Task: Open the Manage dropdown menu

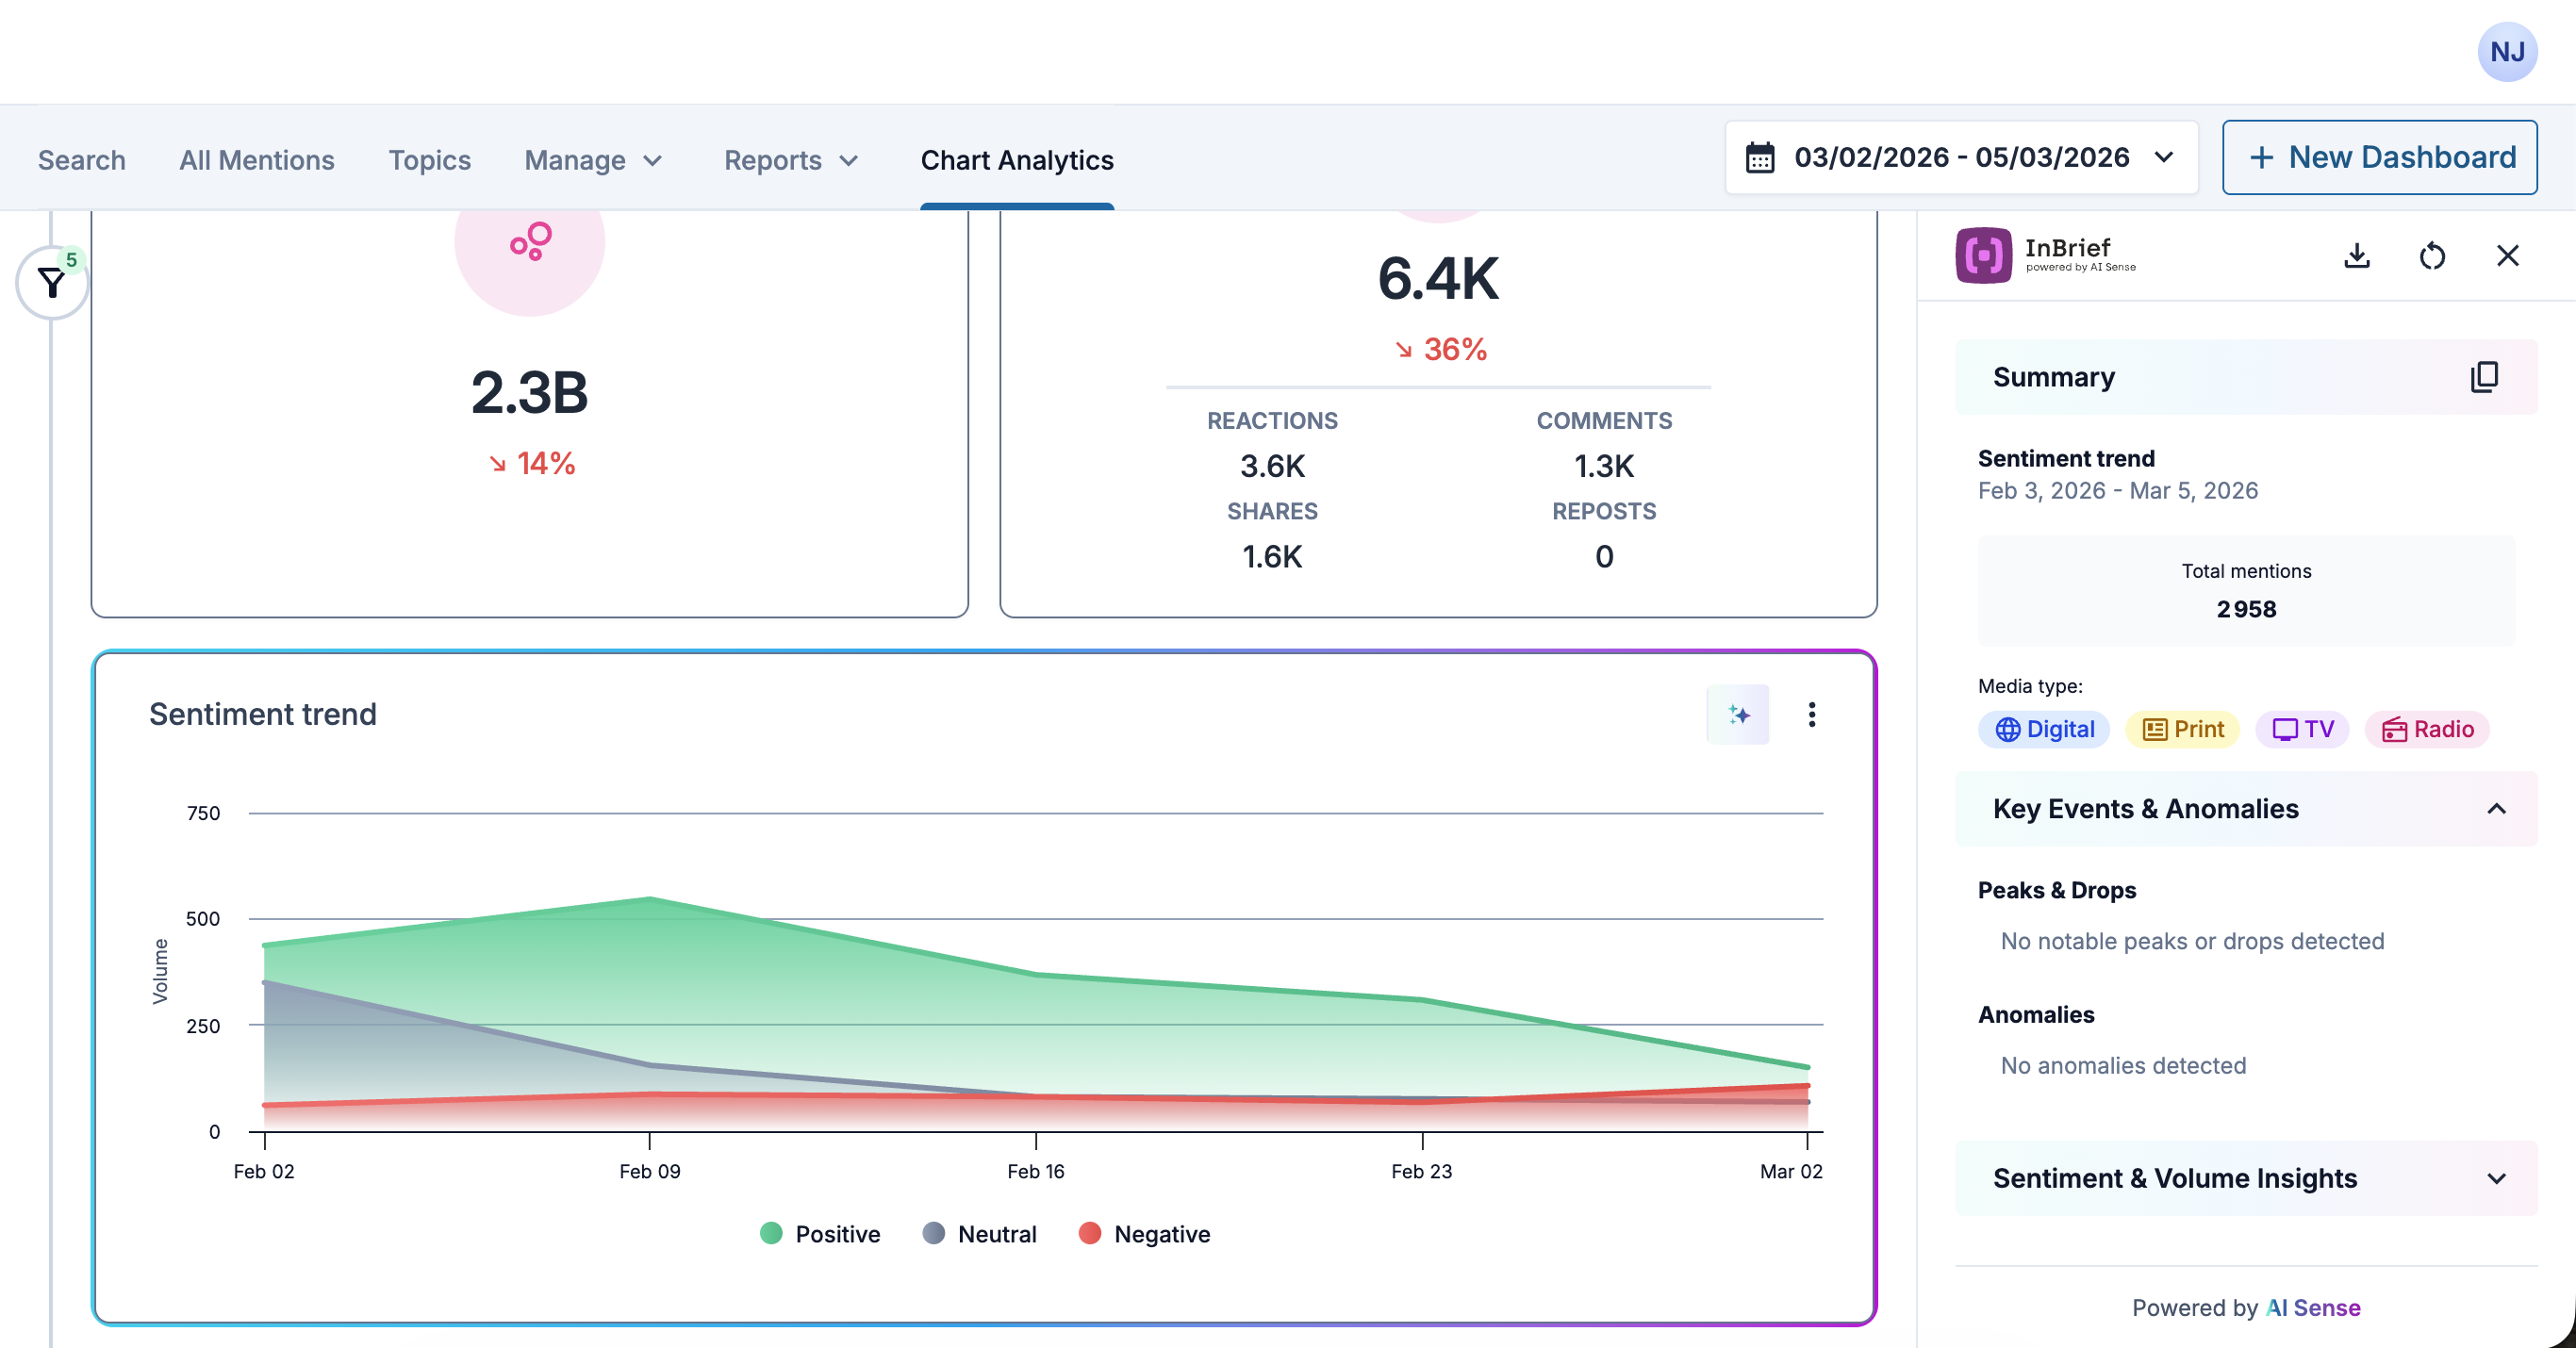Action: point(593,160)
